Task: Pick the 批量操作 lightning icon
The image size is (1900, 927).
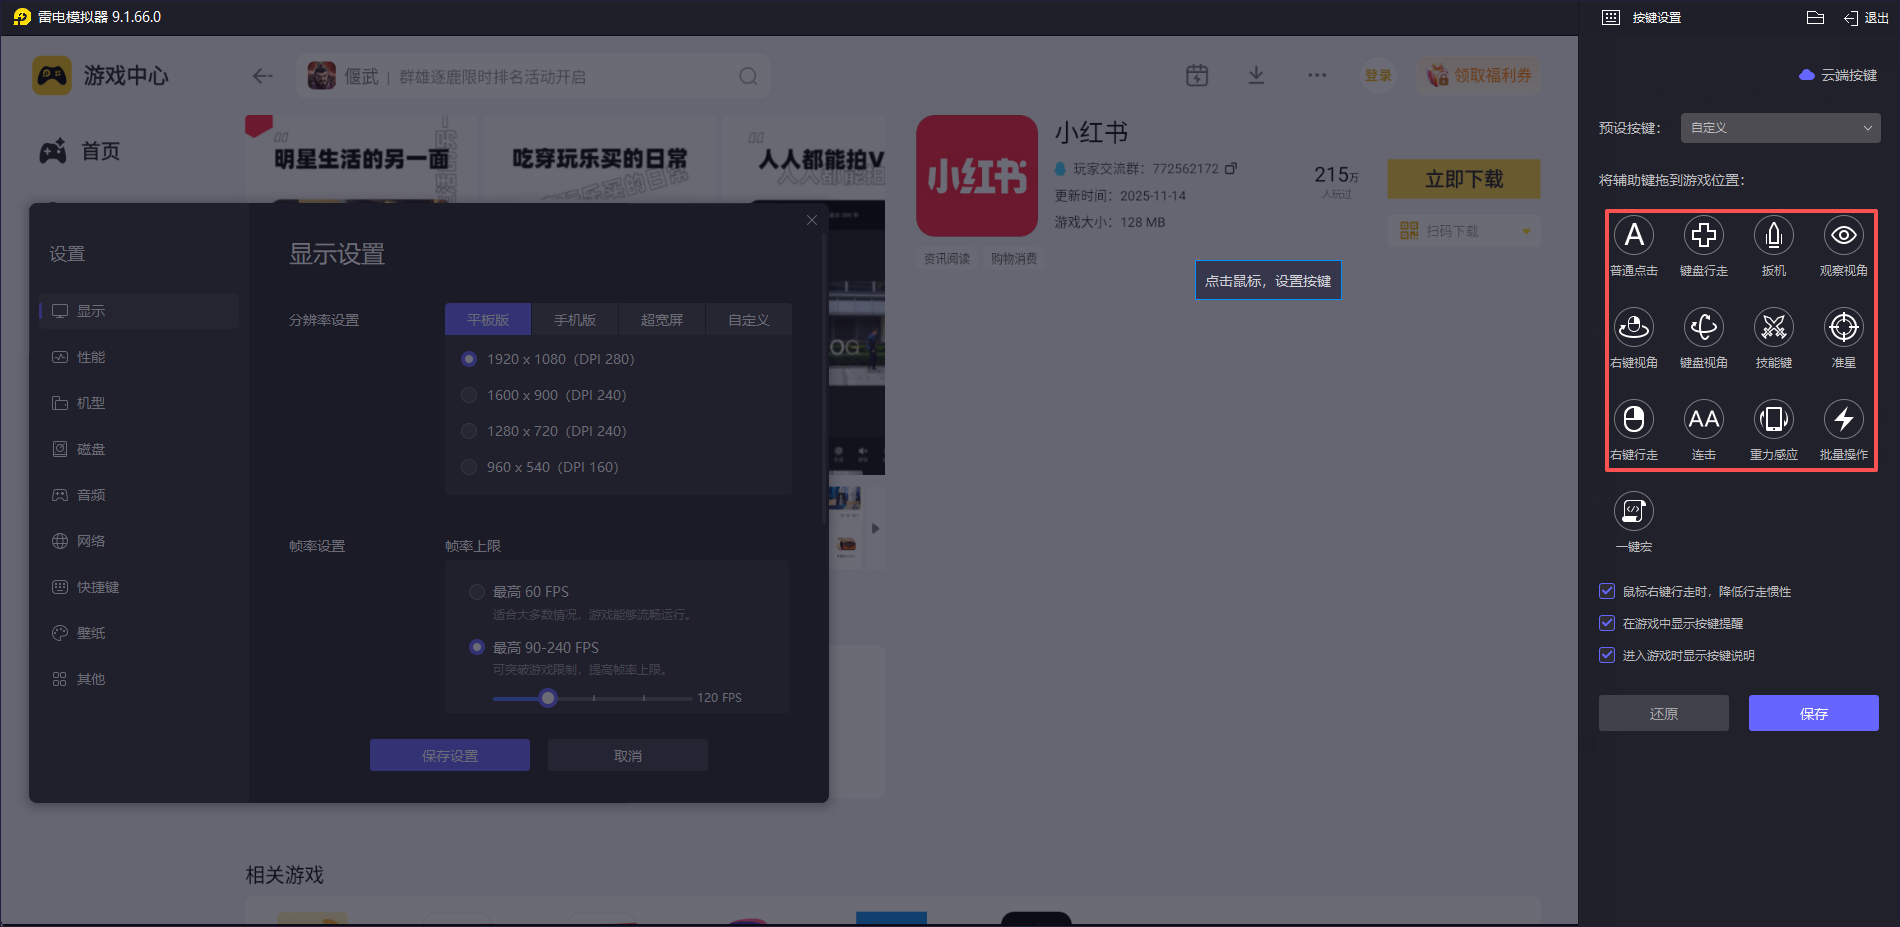Action: [x=1844, y=420]
